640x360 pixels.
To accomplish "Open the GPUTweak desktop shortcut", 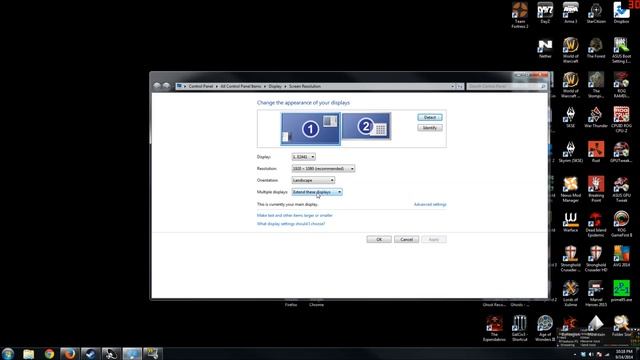I will (621, 152).
